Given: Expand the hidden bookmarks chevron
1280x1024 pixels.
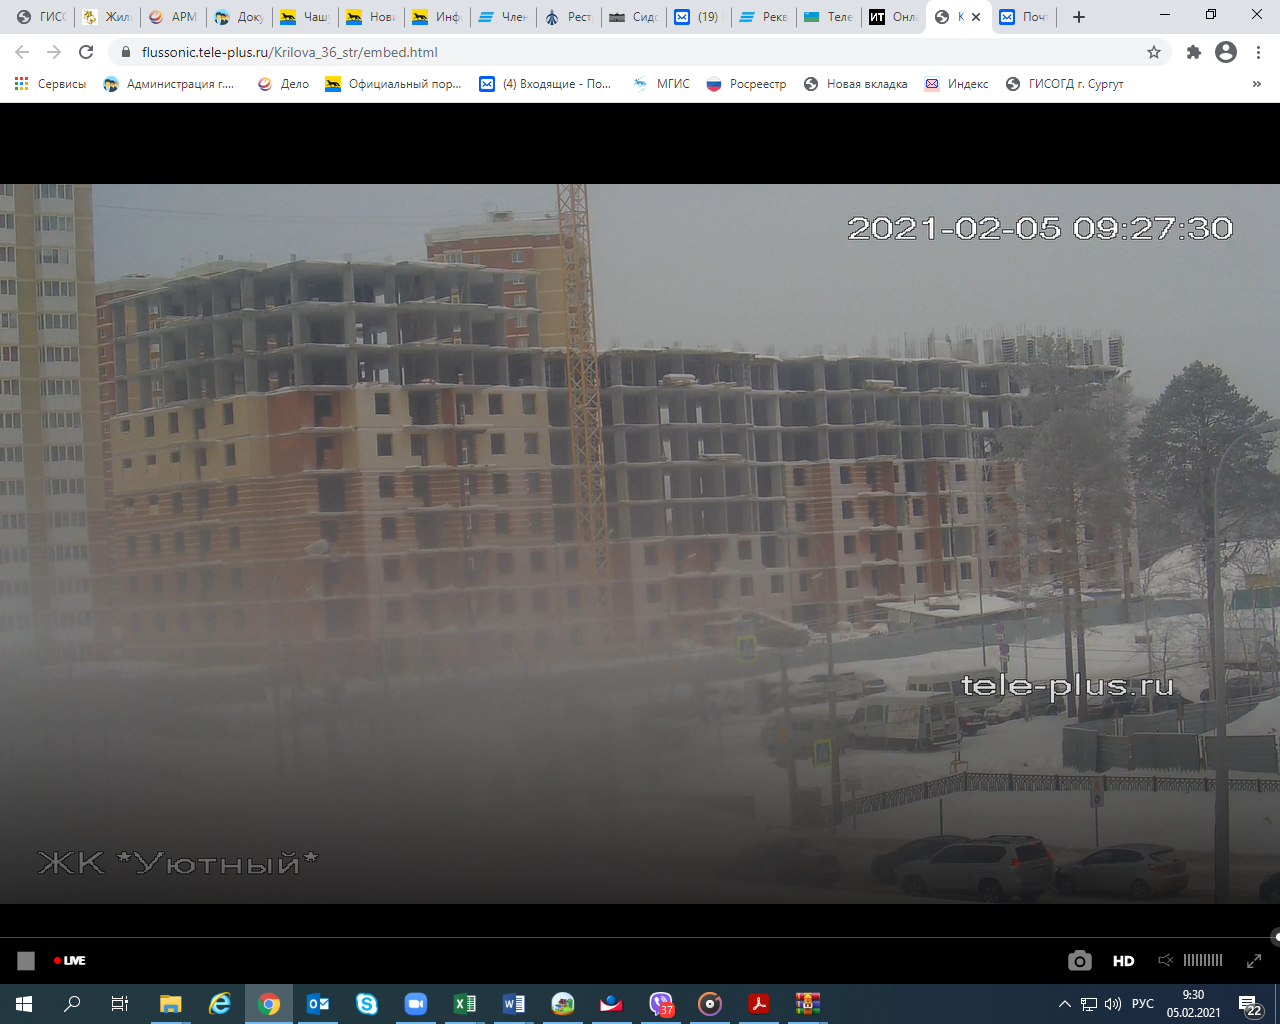Looking at the screenshot, I should [1256, 84].
